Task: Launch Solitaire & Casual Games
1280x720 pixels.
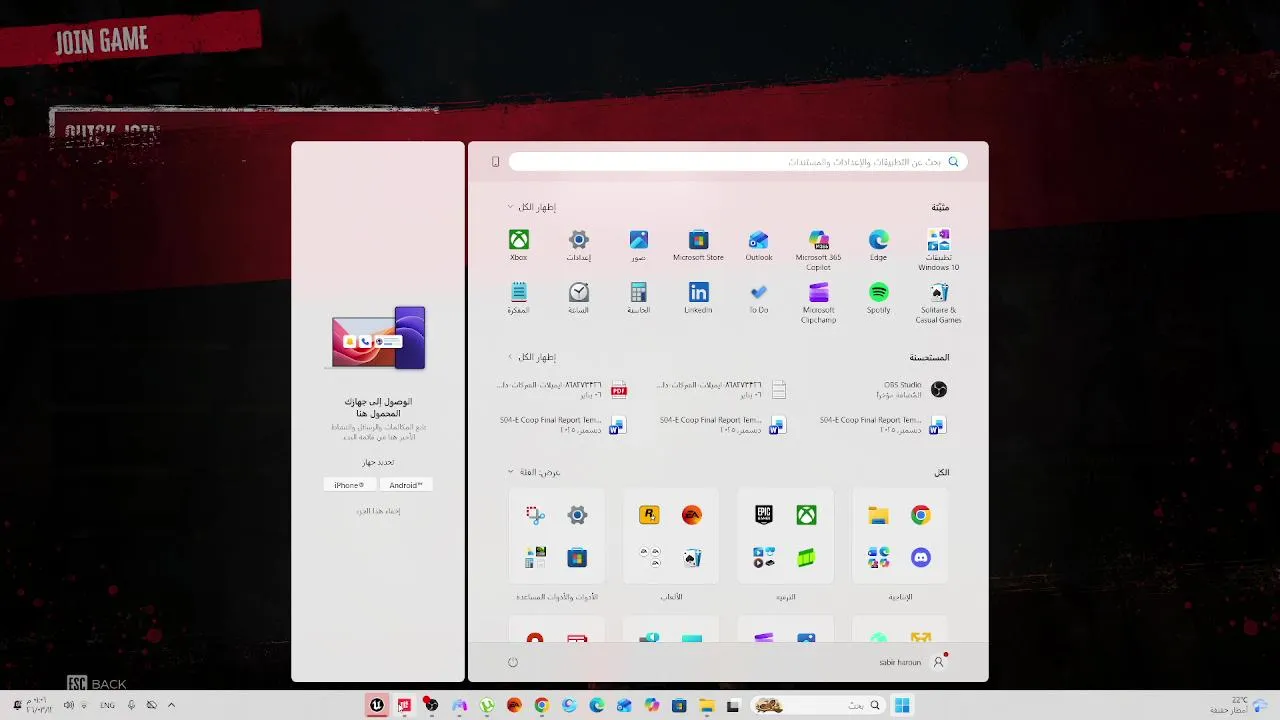Action: [938, 302]
